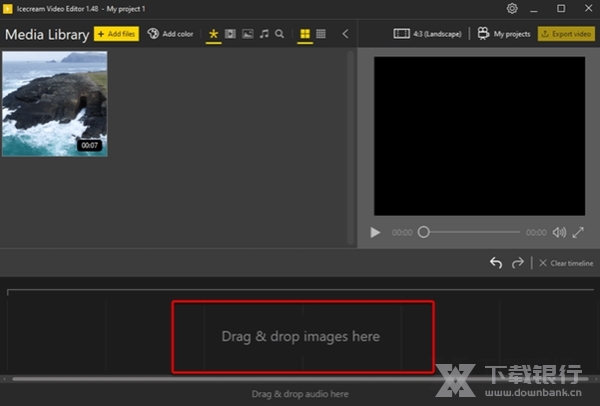Viewport: 600px width, 406px height.
Task: Collapse the Media Library panel
Action: click(x=345, y=34)
